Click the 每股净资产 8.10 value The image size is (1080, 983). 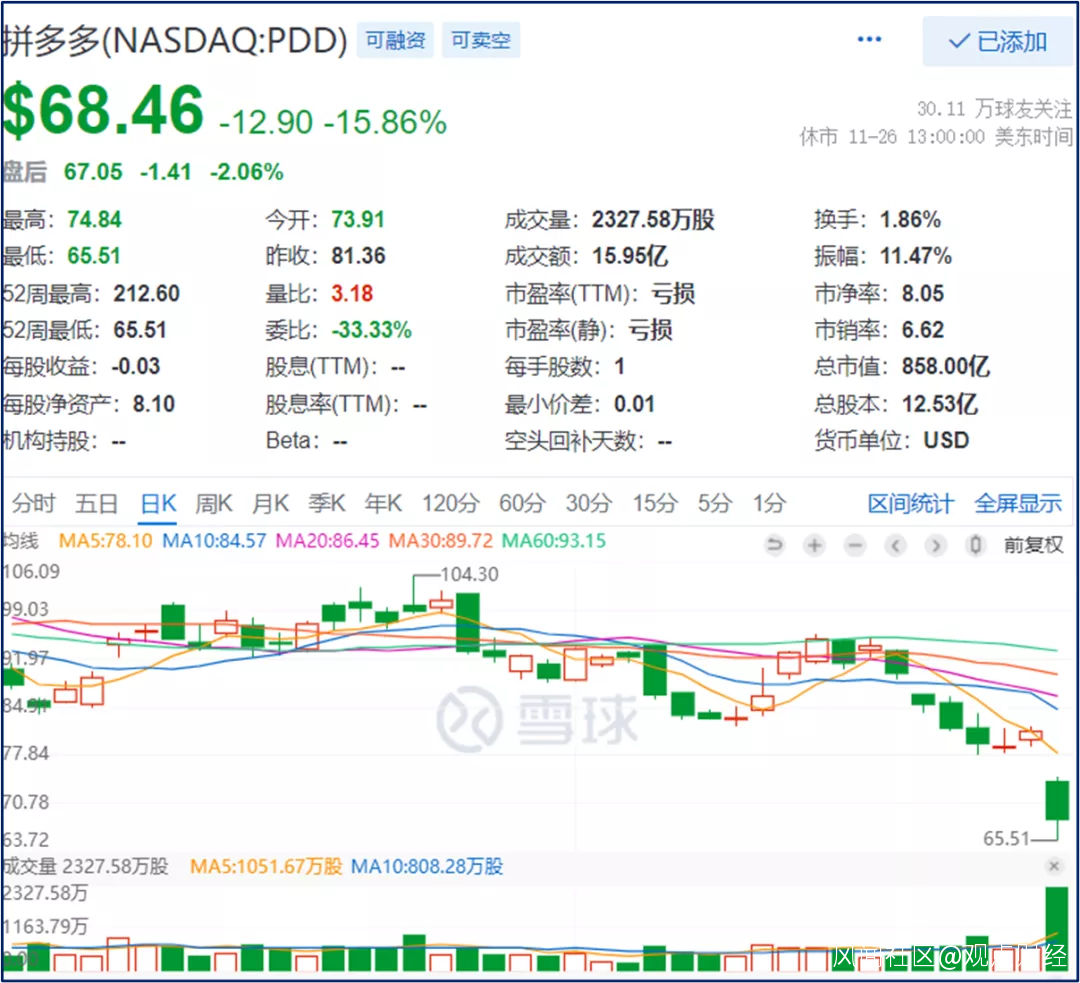pos(154,404)
